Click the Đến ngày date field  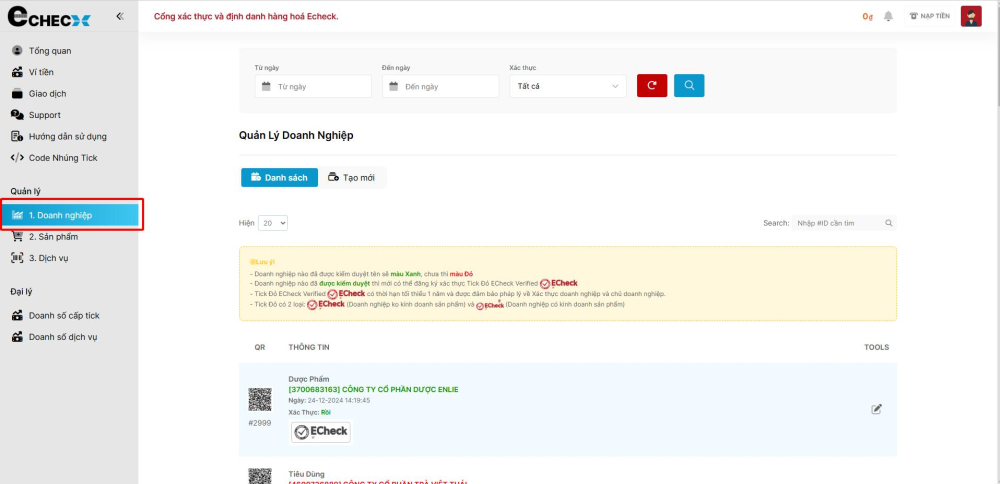pos(440,87)
